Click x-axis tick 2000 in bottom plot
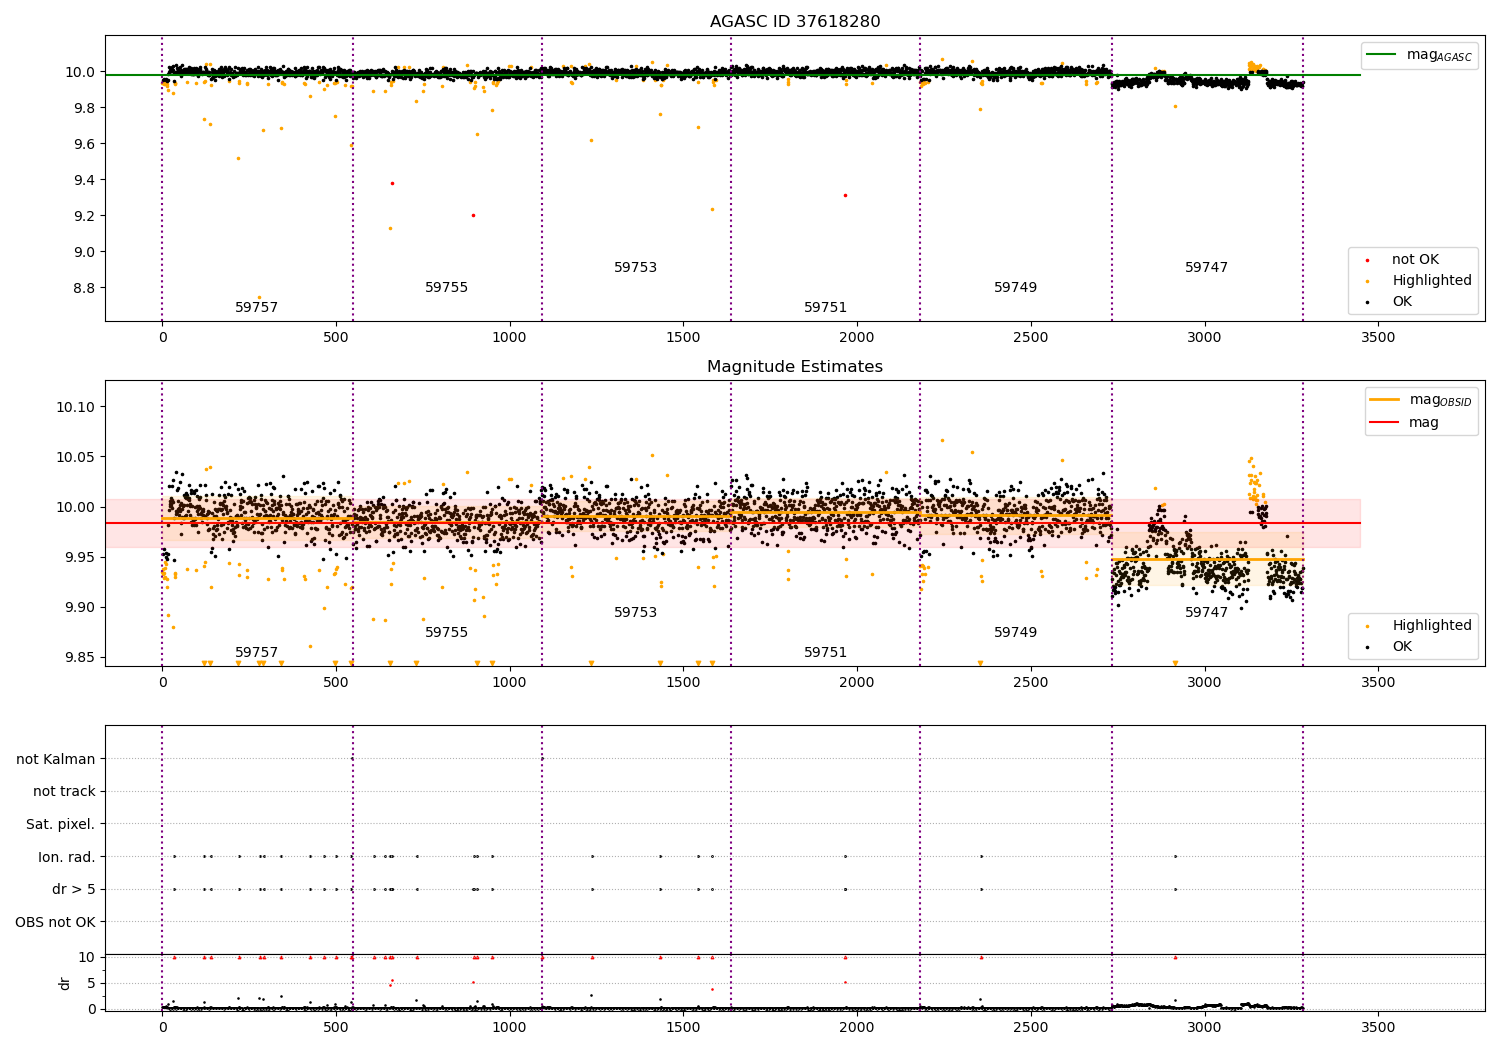This screenshot has width=1500, height=1050. pyautogui.click(x=857, y=1027)
